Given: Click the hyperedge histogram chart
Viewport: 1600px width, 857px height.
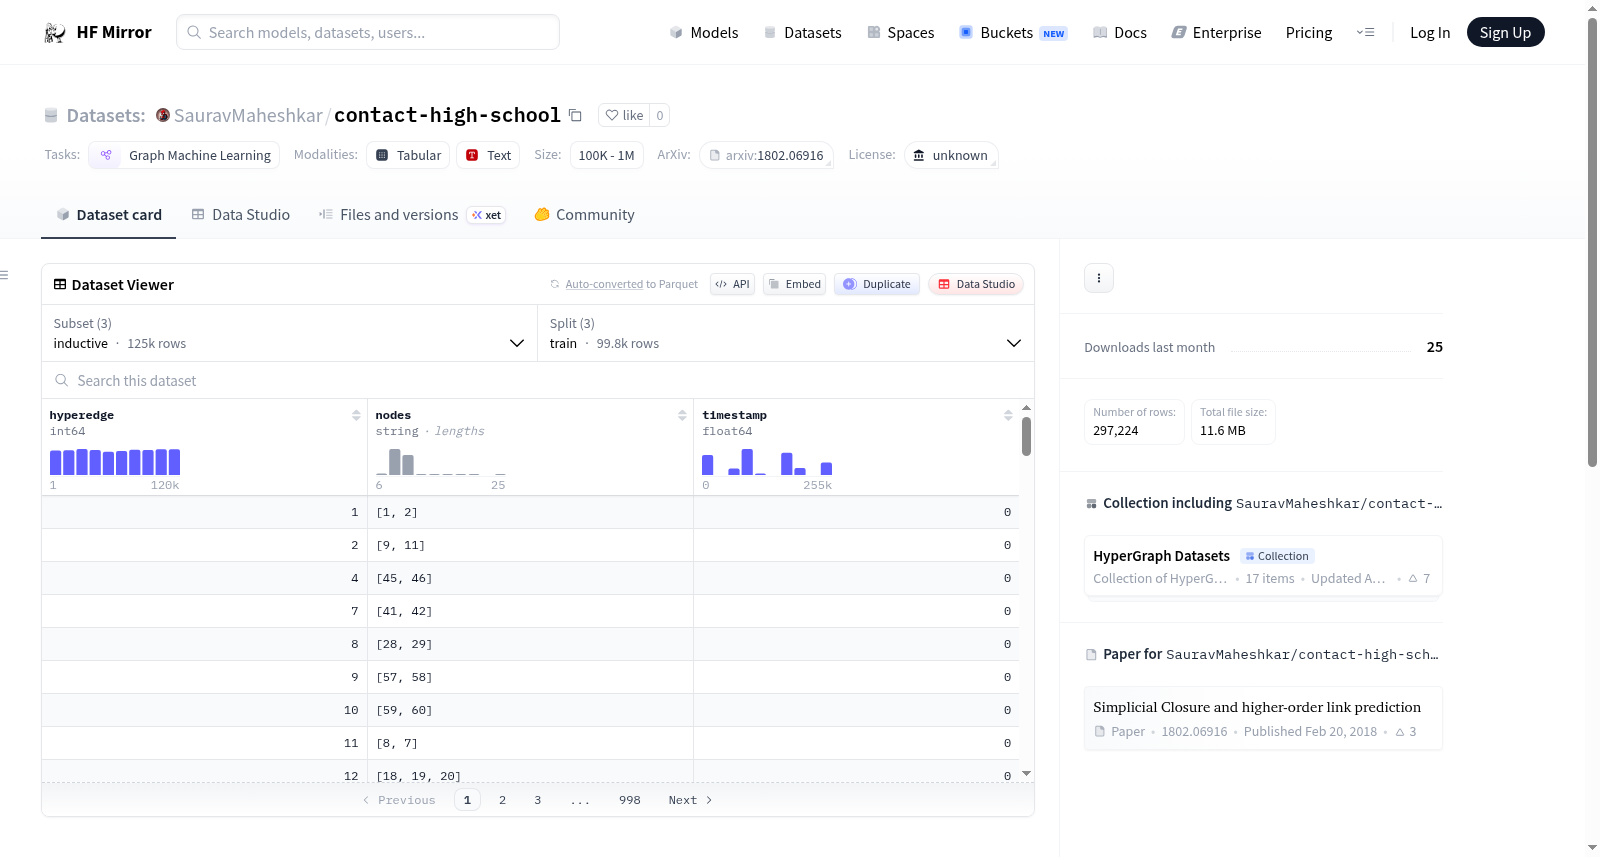Looking at the screenshot, I should pyautogui.click(x=115, y=462).
